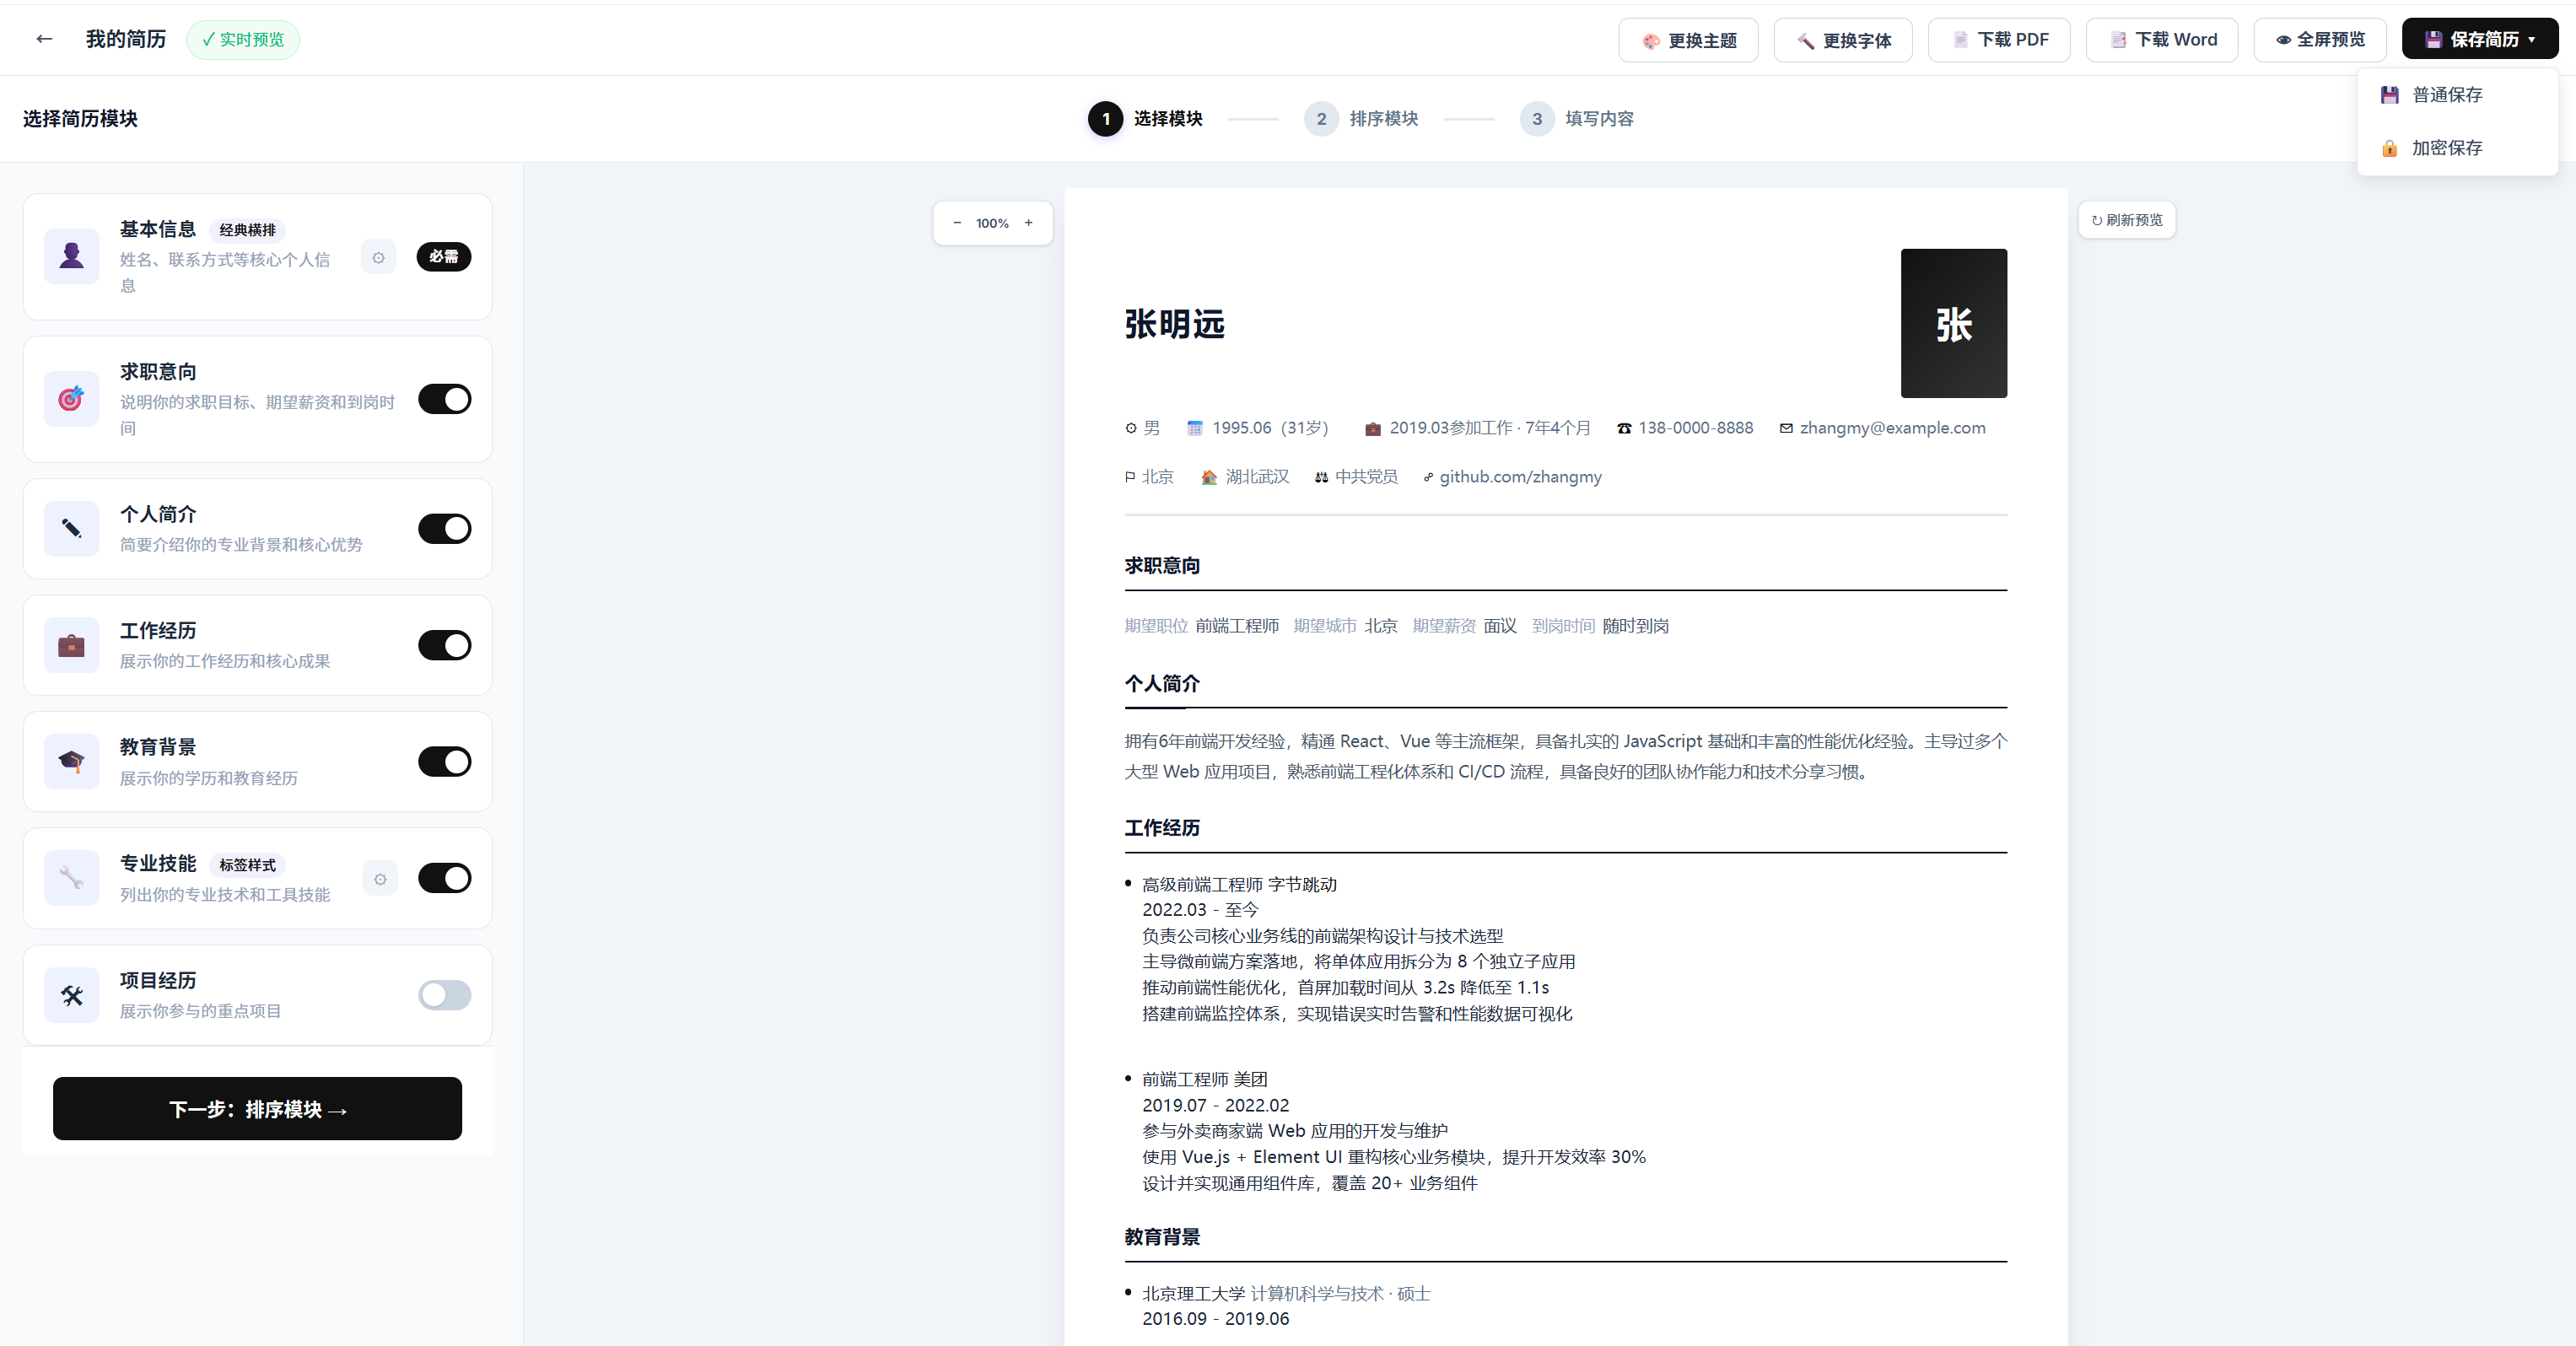Increase preview zoom with the plus button

(1028, 223)
